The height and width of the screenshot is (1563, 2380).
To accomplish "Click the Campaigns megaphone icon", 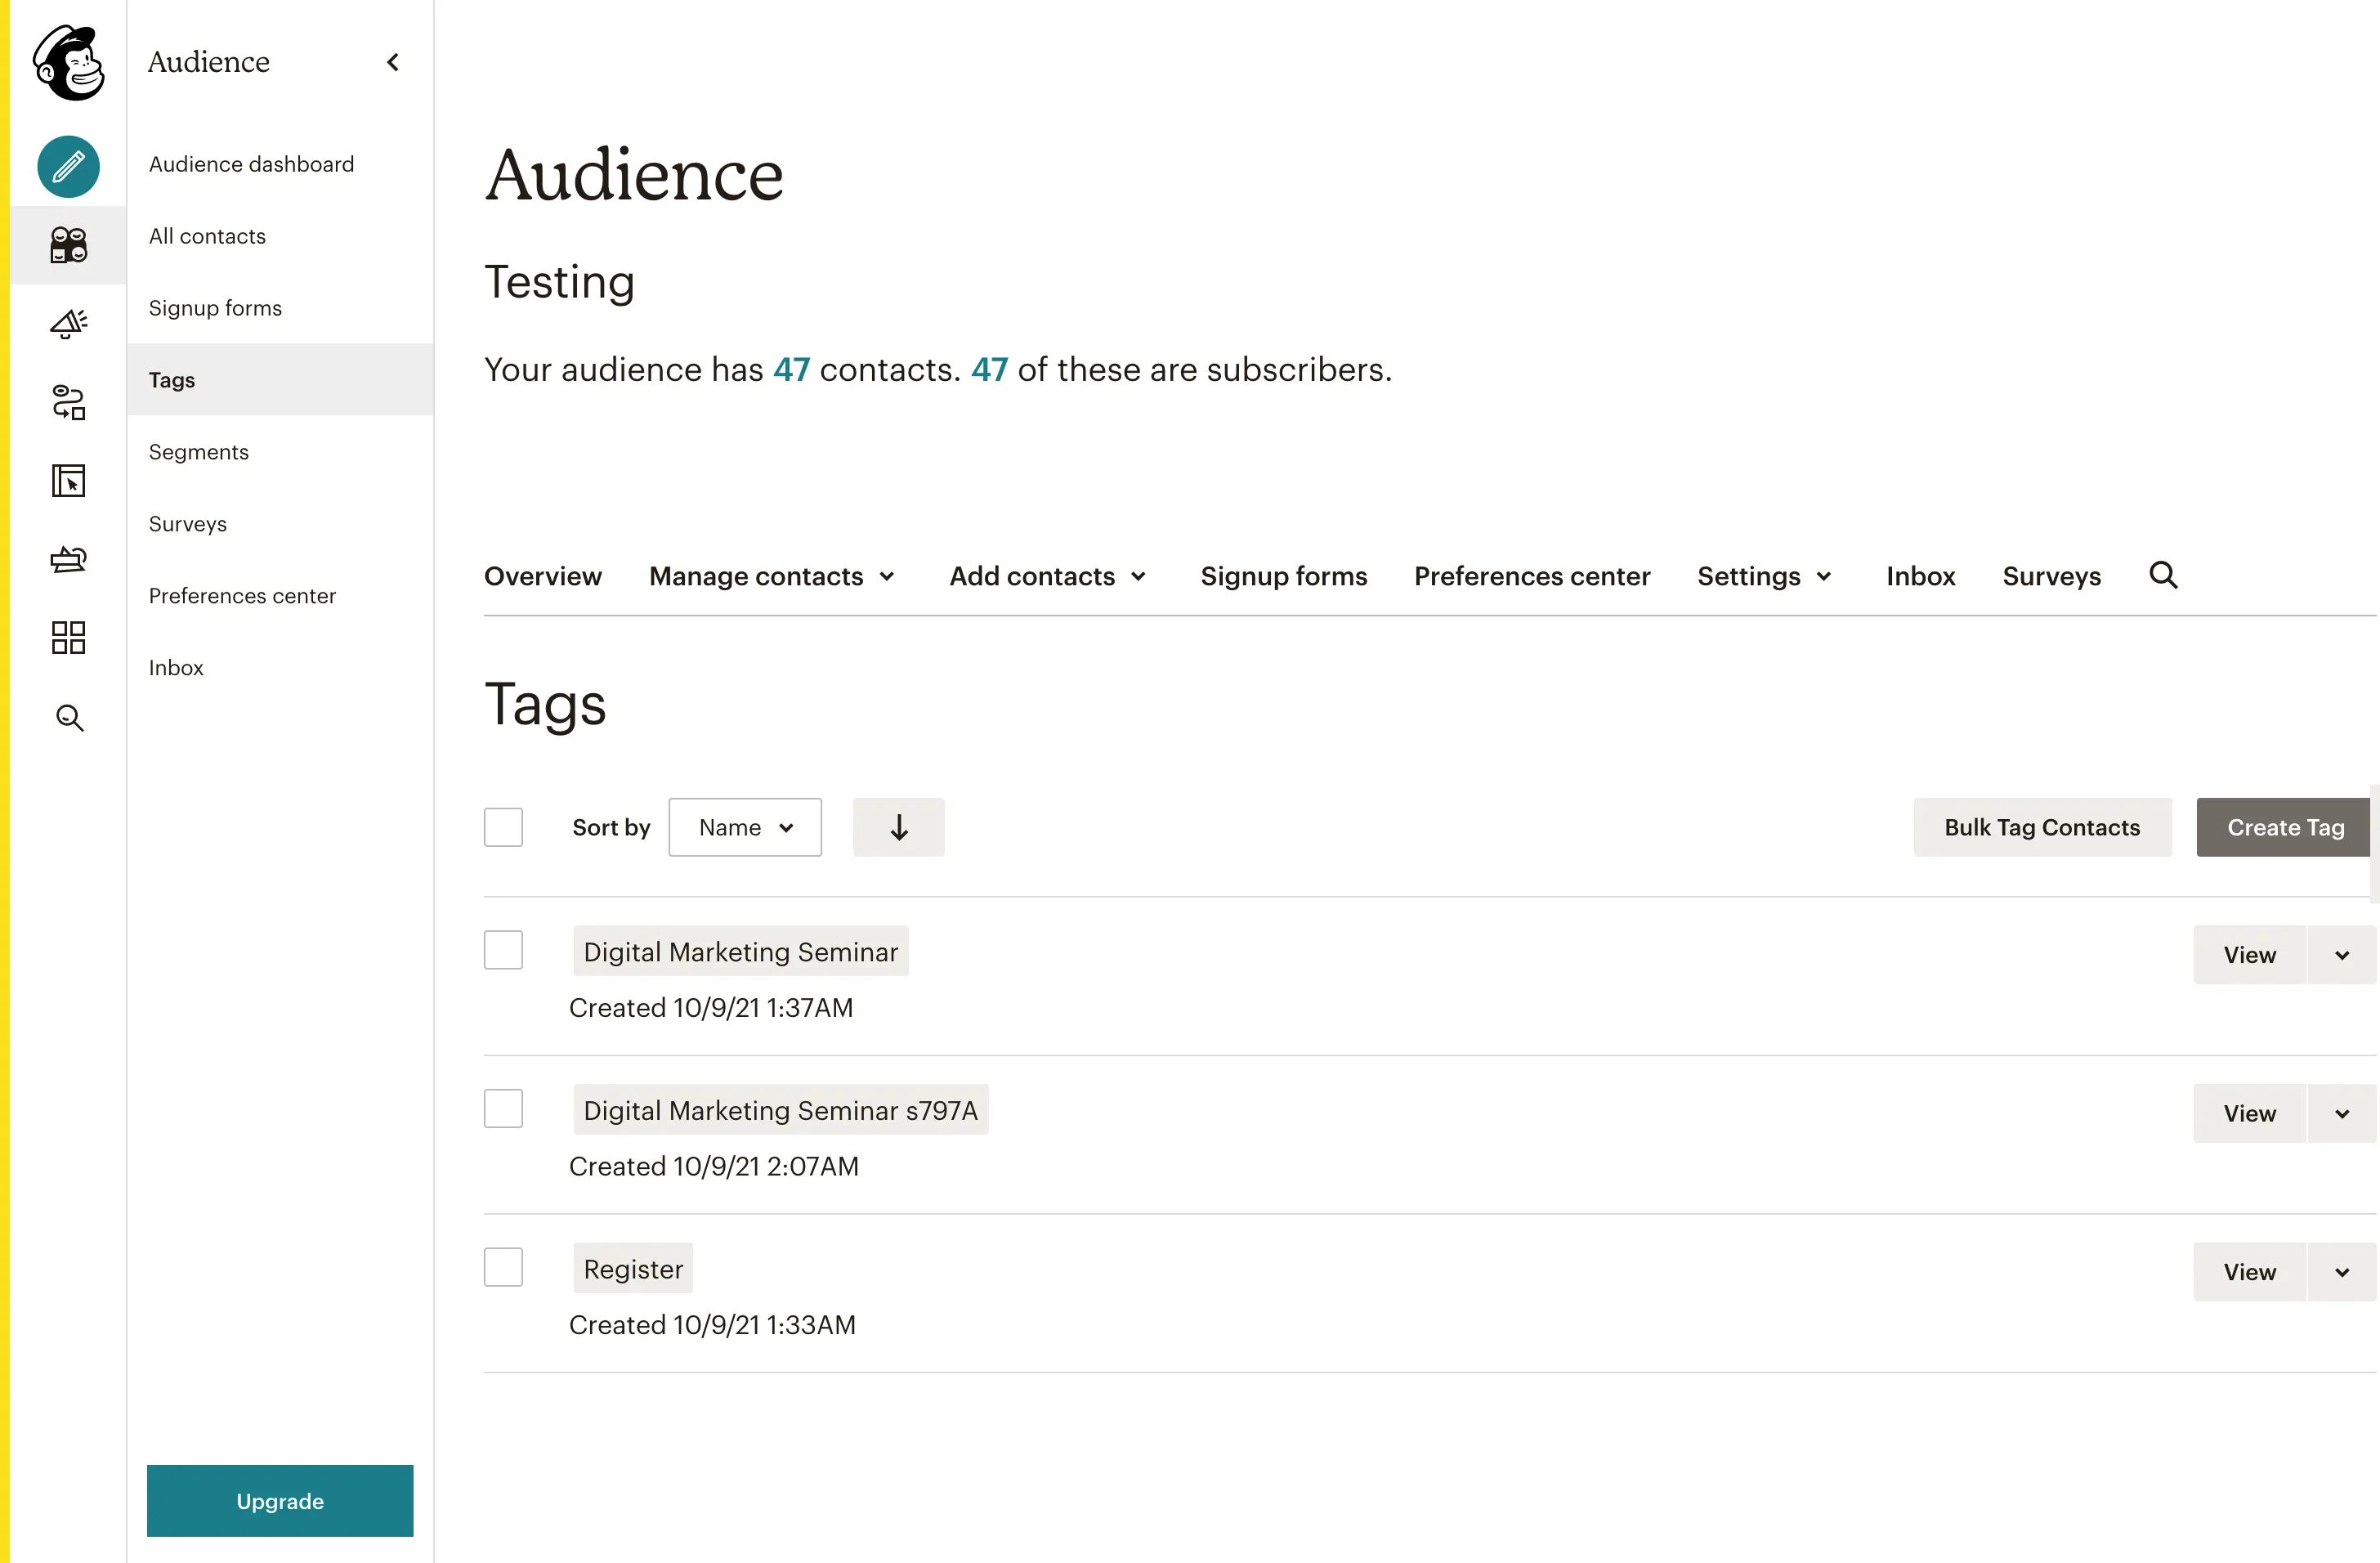I will click(x=68, y=323).
